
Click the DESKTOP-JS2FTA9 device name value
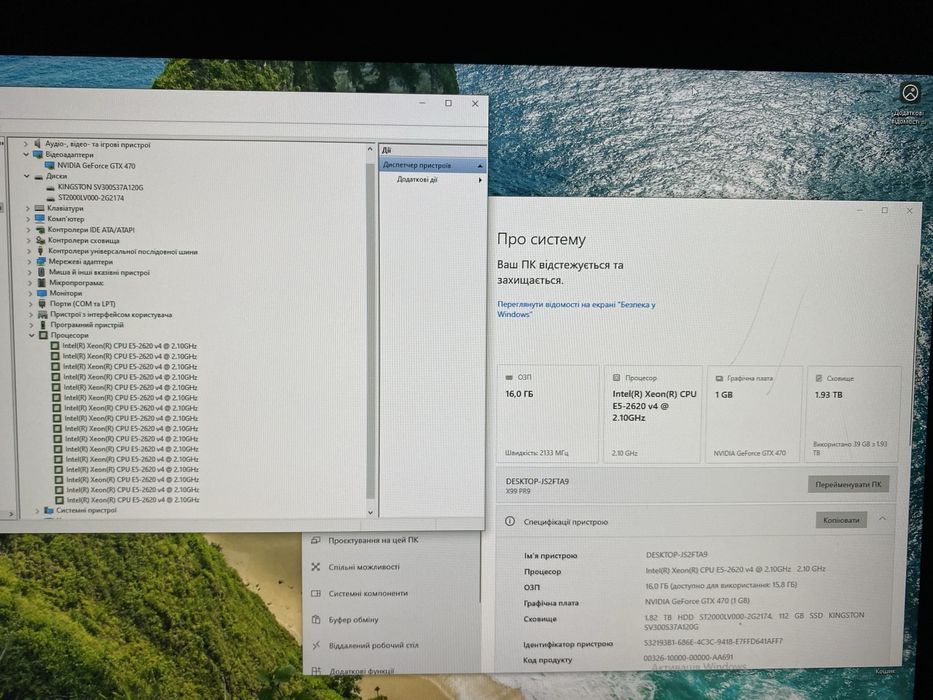pyautogui.click(x=677, y=555)
